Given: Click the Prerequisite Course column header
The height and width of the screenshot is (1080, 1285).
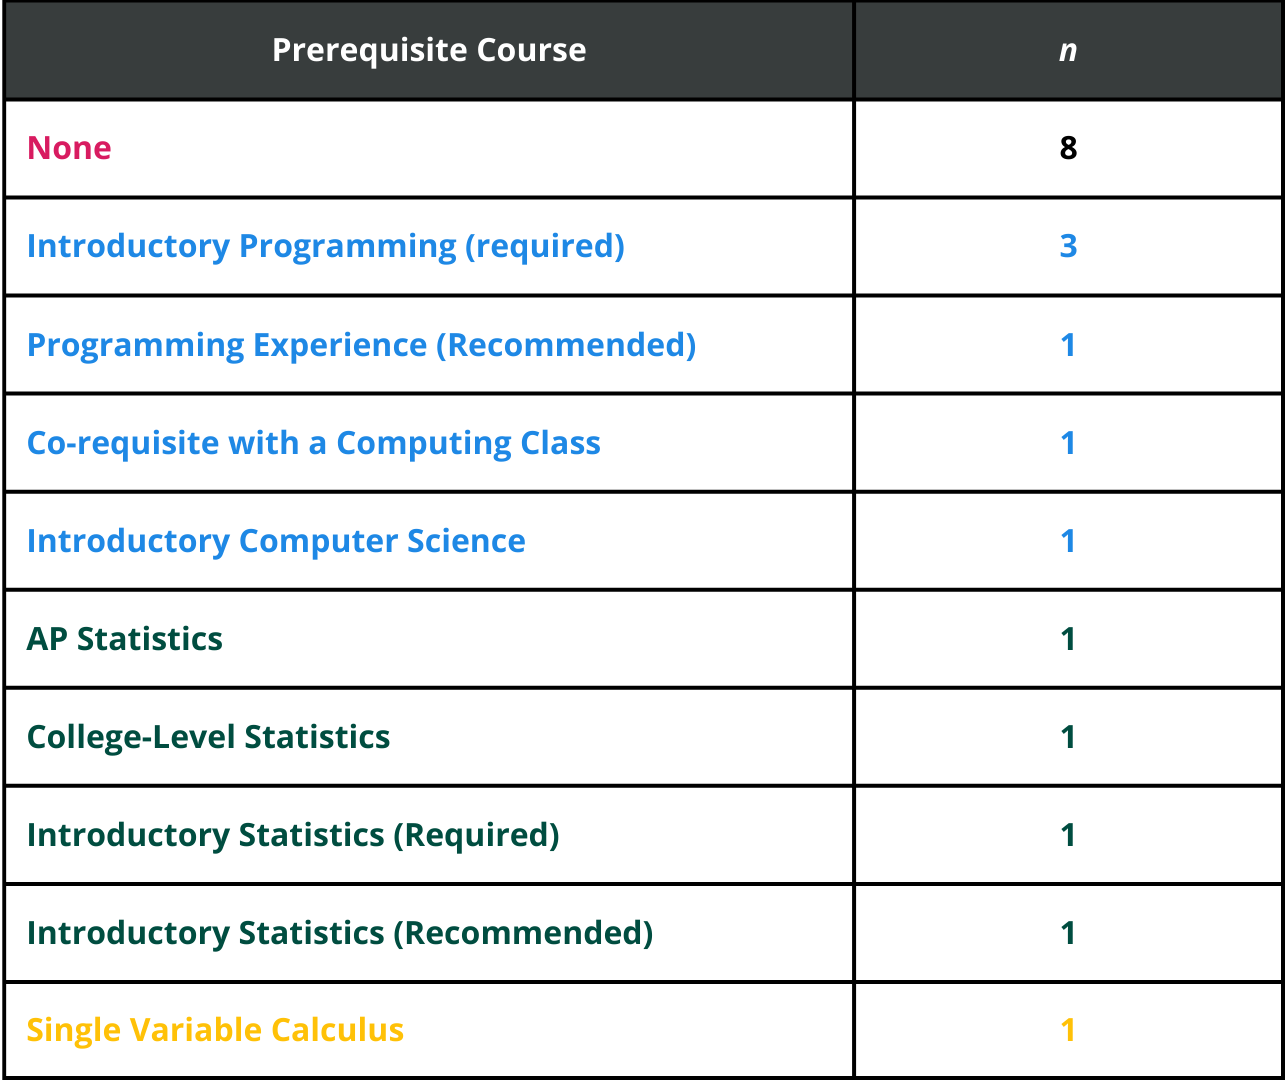Looking at the screenshot, I should pos(429,50).
